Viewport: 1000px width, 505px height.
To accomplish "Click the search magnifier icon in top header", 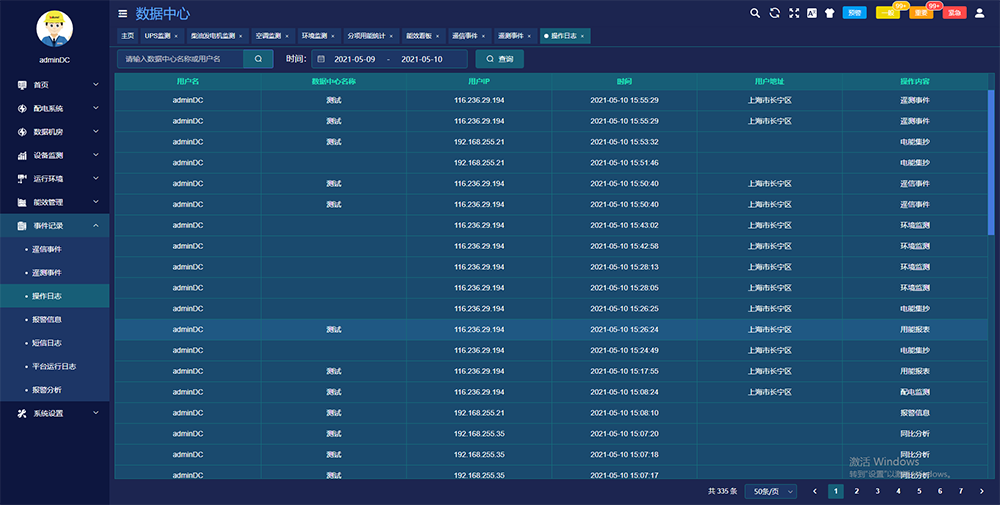I will 756,13.
